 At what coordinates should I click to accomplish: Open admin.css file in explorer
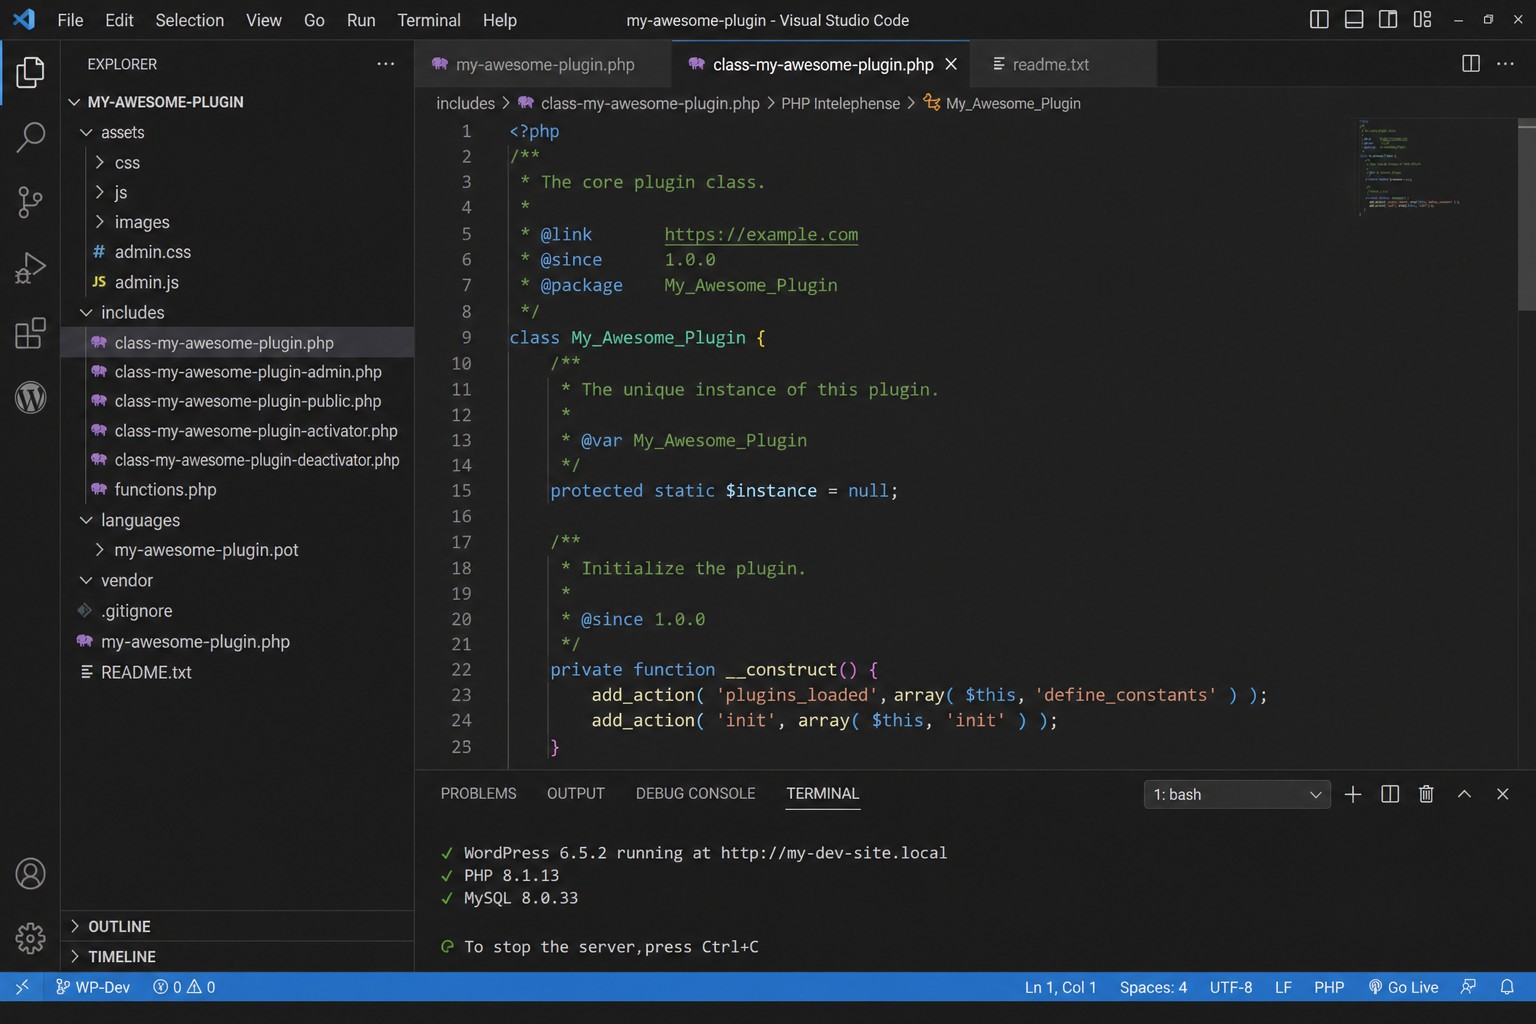238,252
